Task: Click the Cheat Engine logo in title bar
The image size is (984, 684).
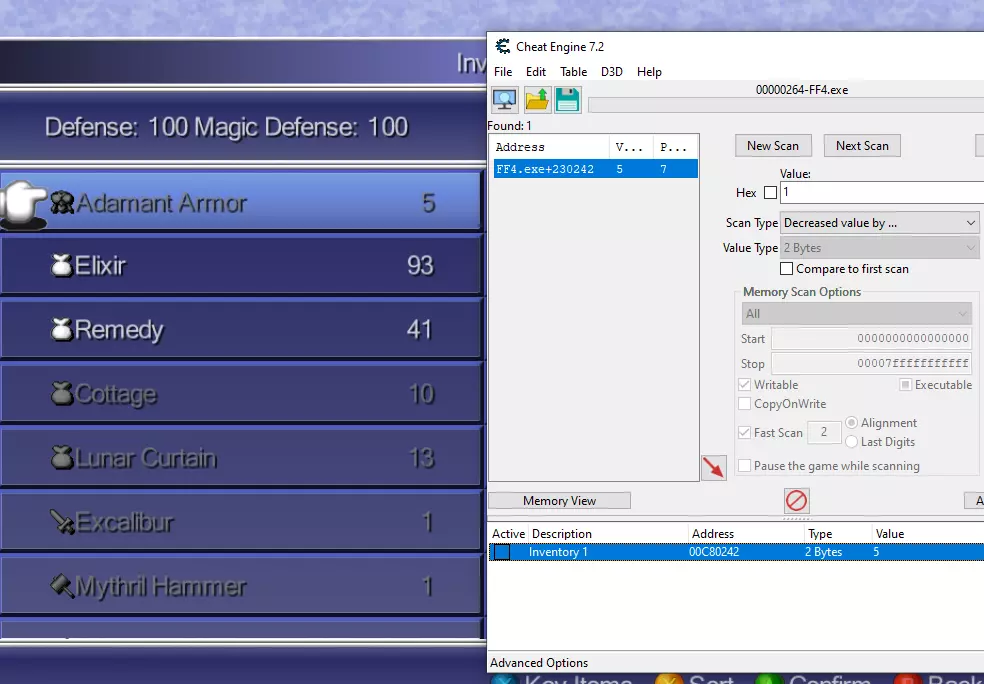Action: (503, 46)
